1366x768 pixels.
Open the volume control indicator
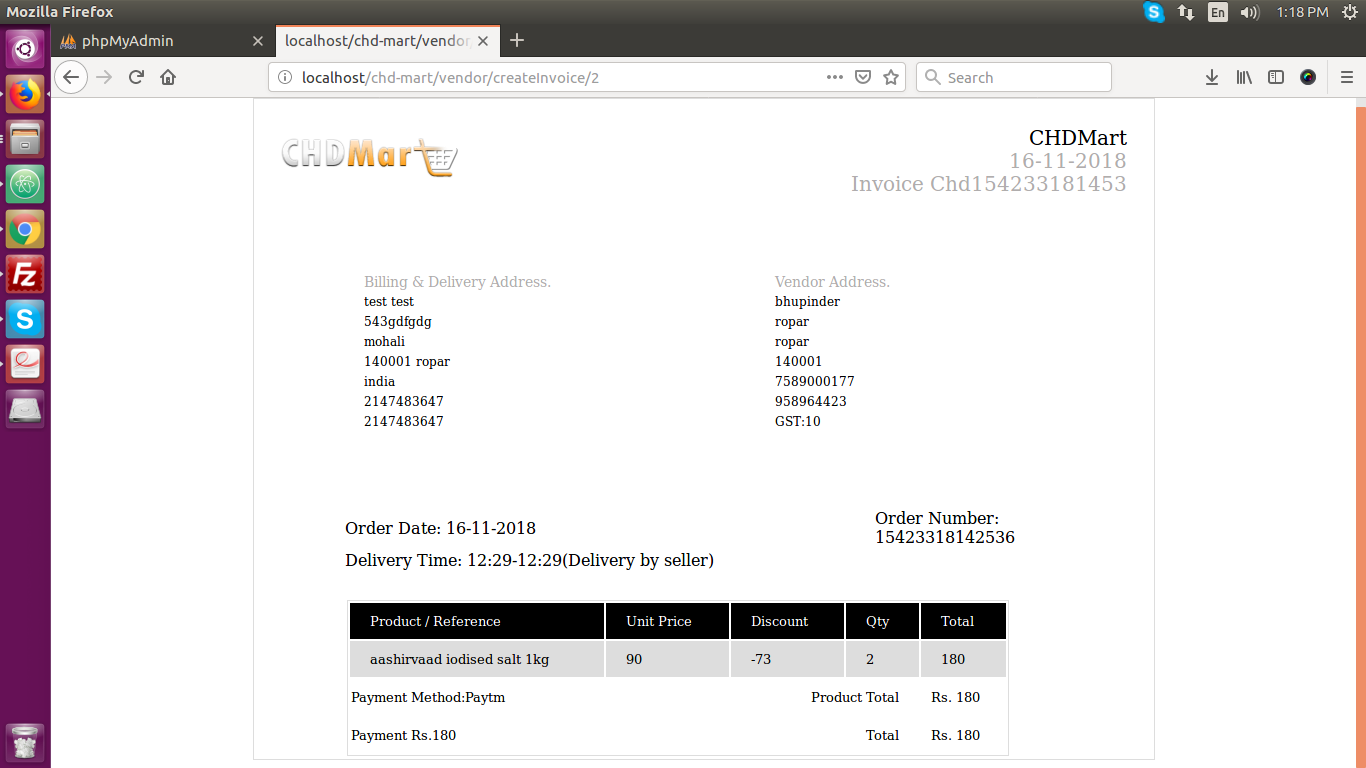click(x=1249, y=12)
